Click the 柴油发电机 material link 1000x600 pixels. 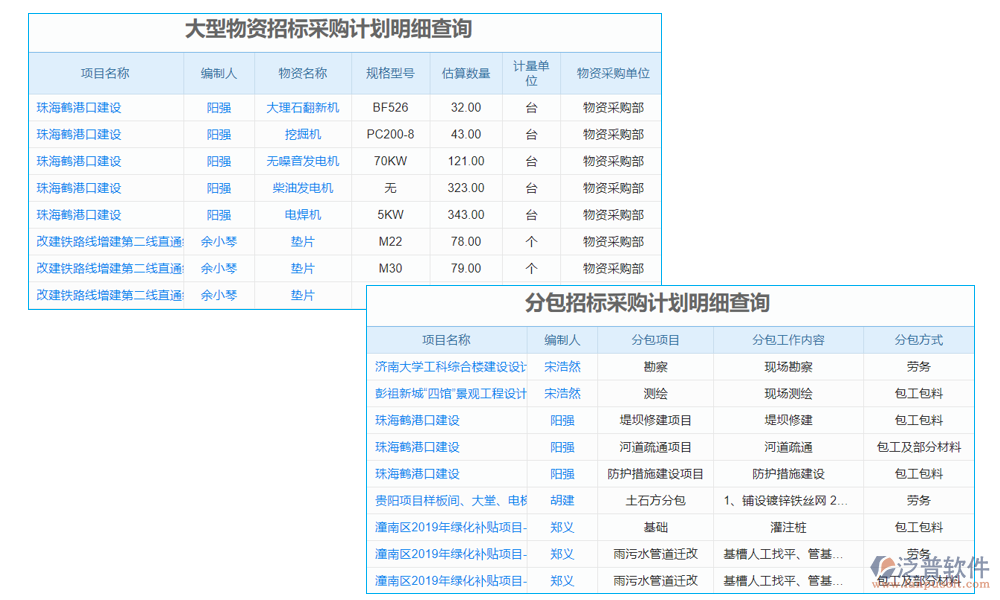pos(304,188)
